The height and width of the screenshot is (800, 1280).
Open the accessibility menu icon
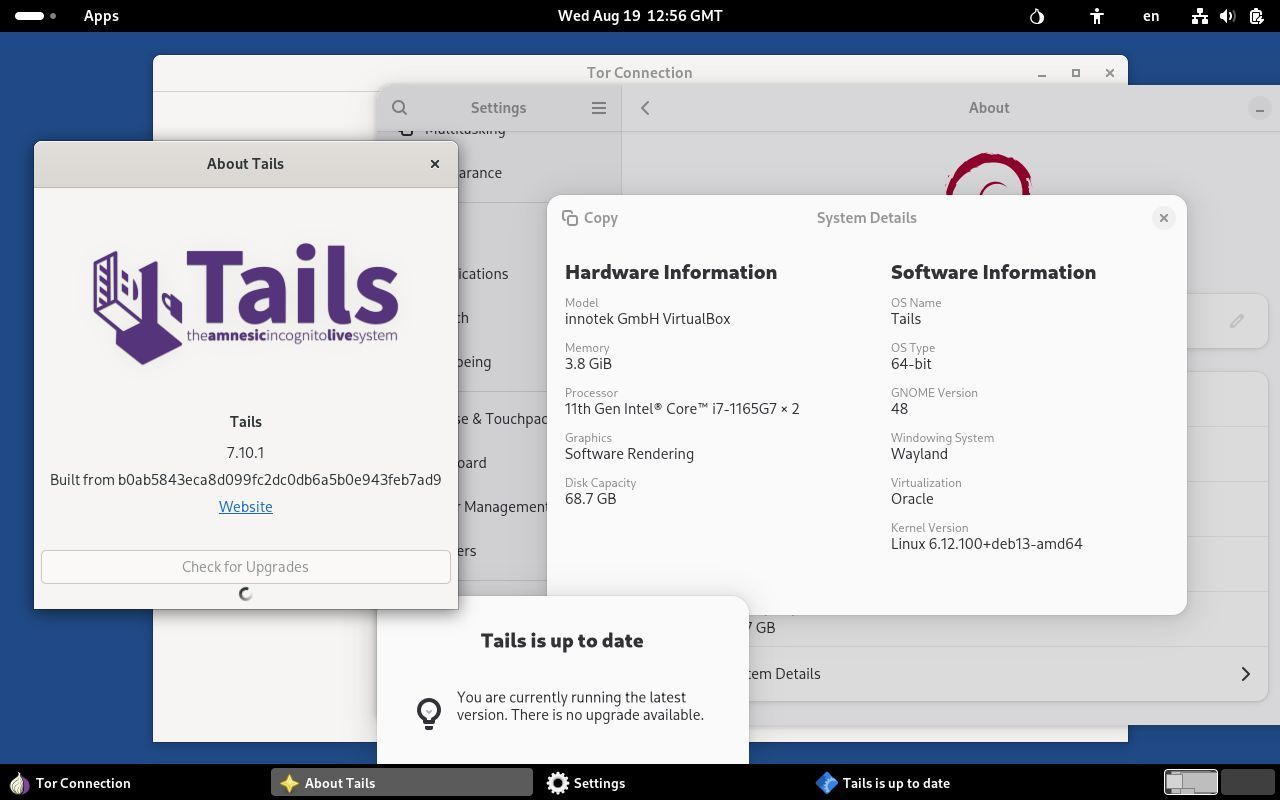coord(1097,16)
